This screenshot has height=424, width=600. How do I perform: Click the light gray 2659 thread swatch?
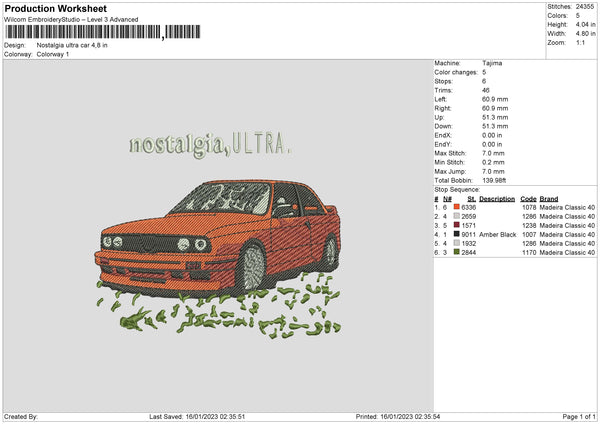click(x=457, y=216)
